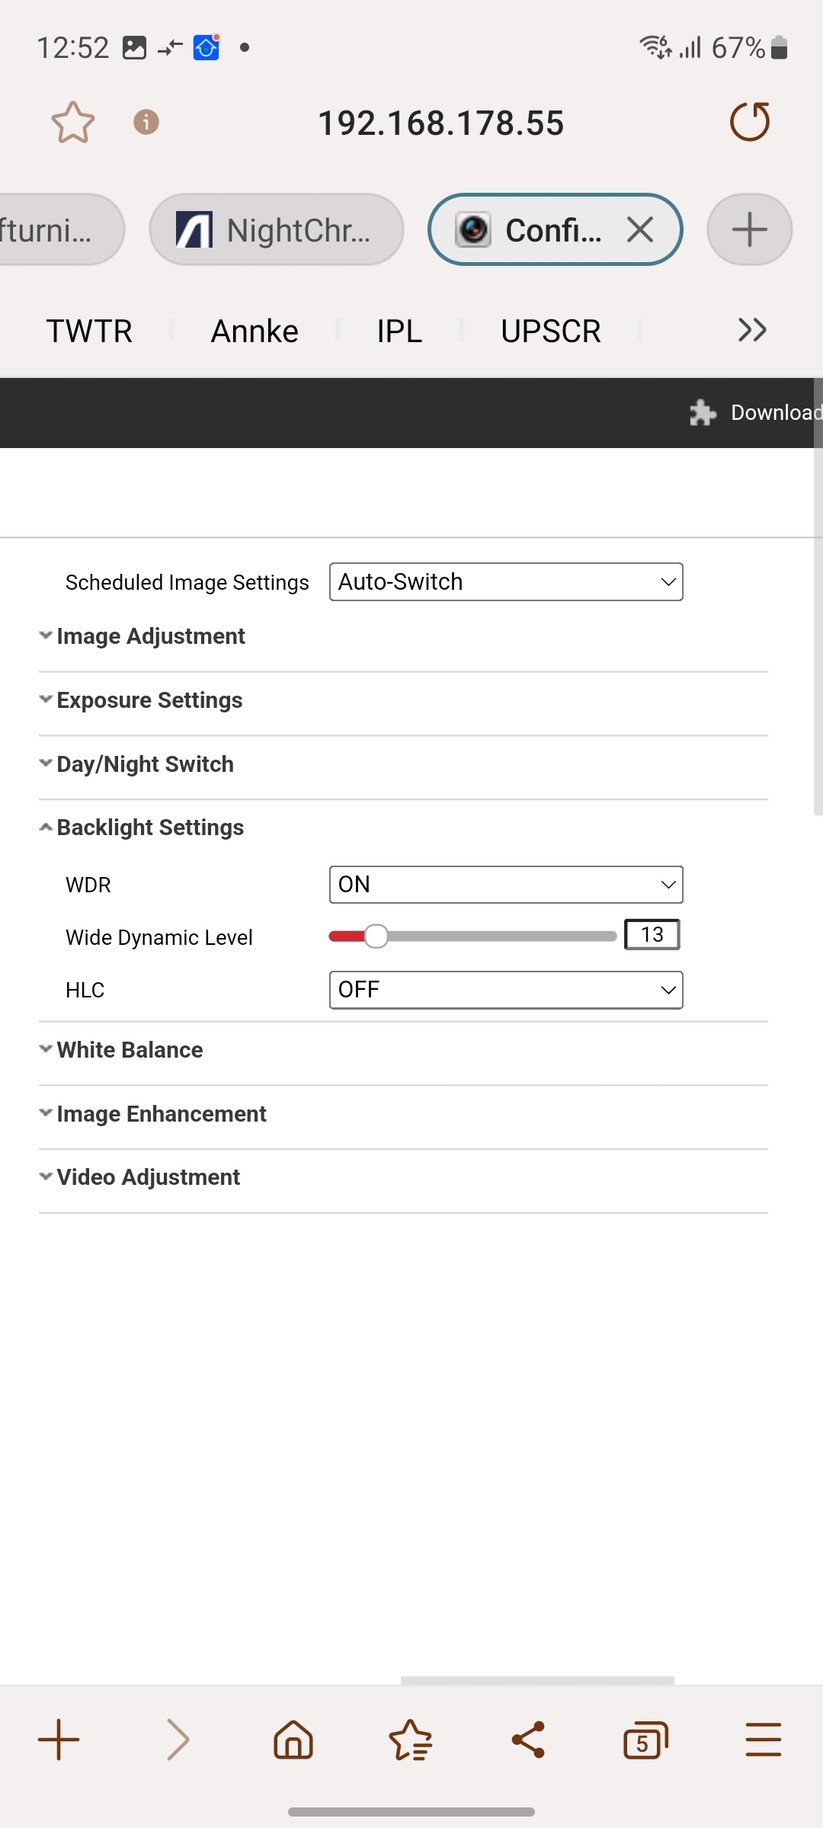Open the page info icon beside the star
The width and height of the screenshot is (823, 1828).
coord(146,122)
